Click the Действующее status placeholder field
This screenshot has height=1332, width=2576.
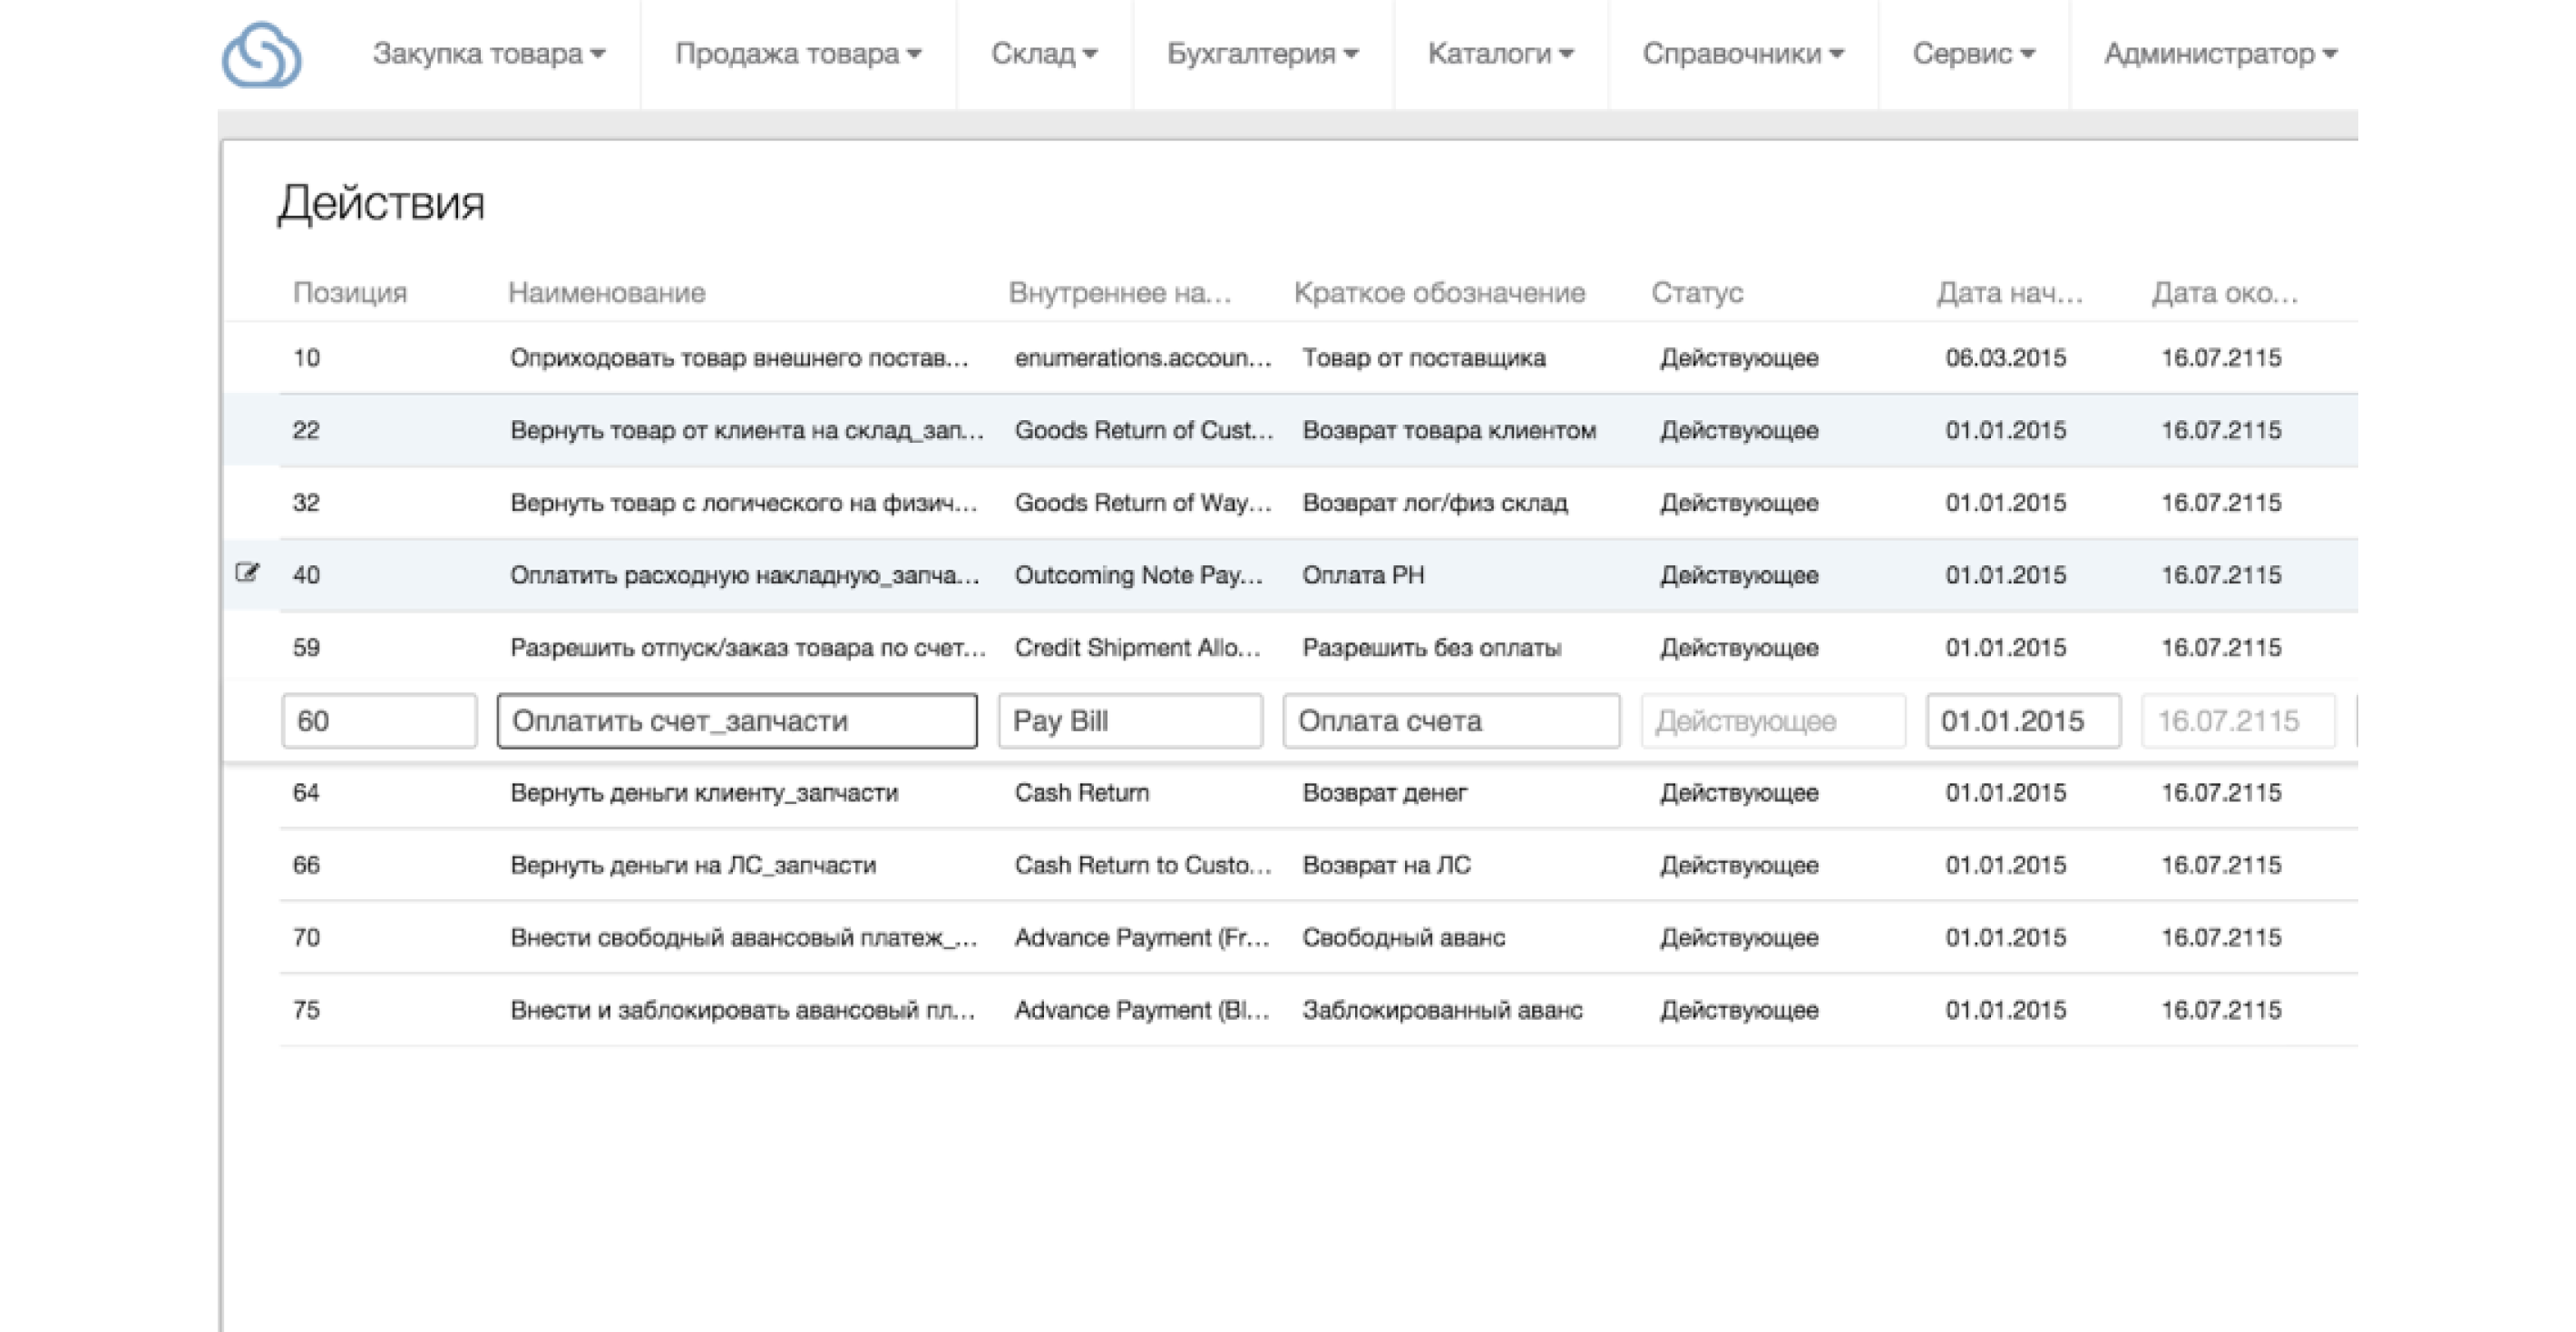point(1772,720)
